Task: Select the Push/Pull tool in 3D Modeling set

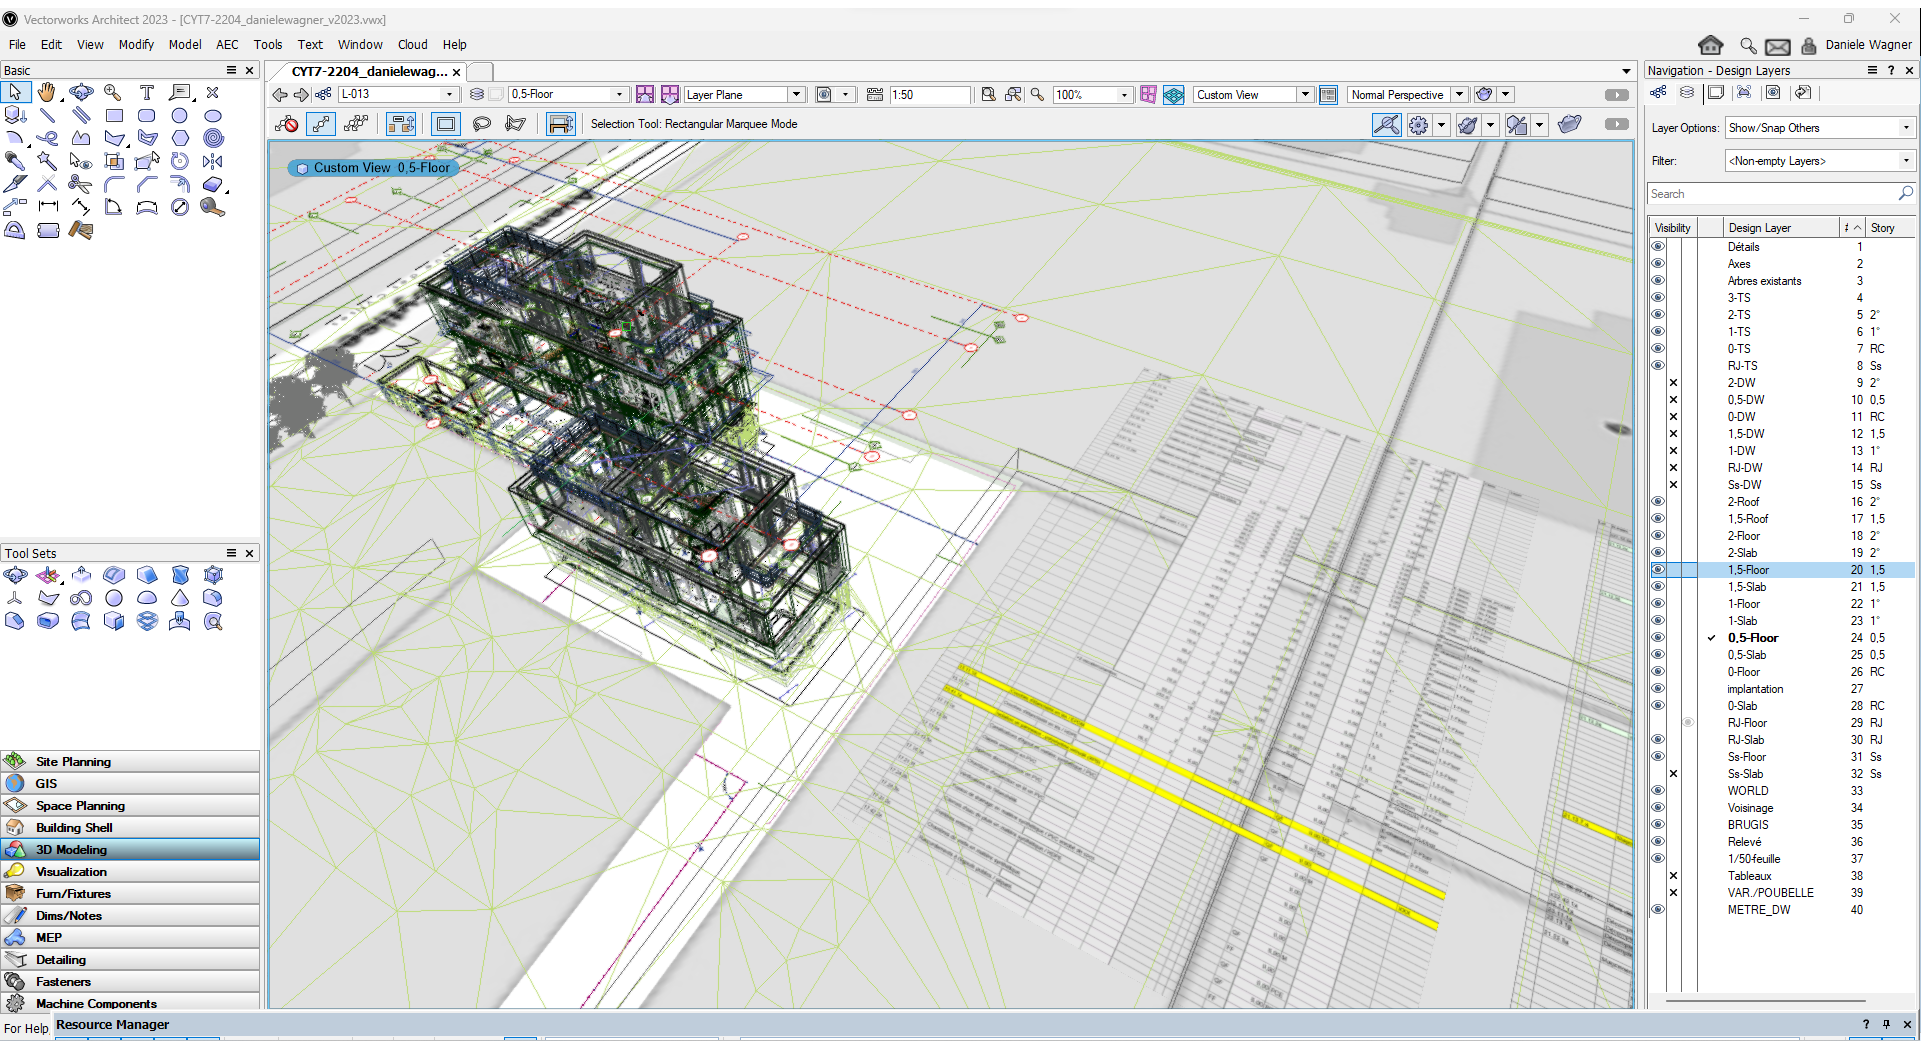Action: click(81, 575)
